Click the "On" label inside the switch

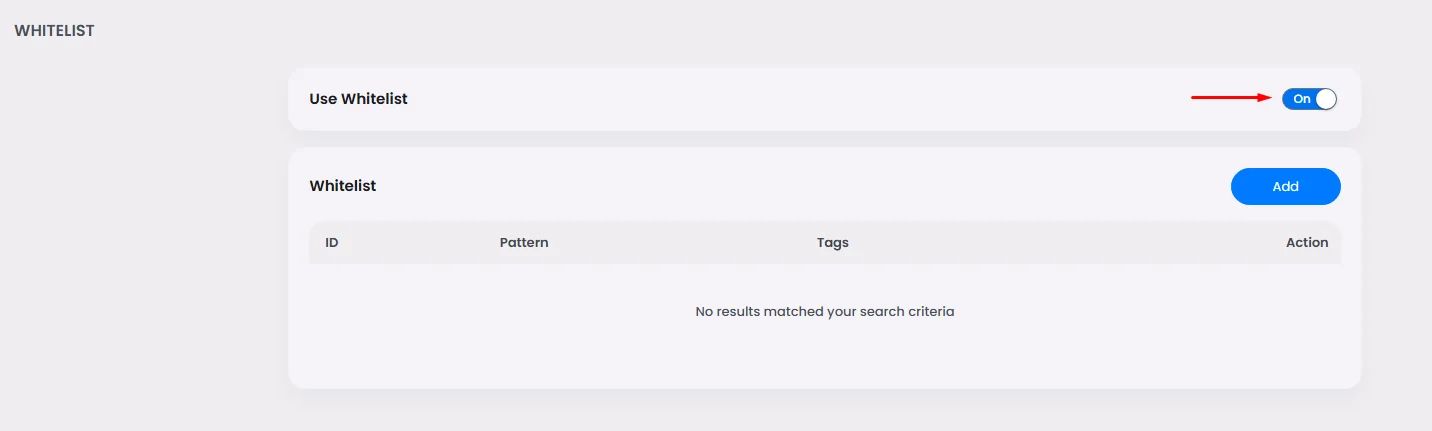1301,99
